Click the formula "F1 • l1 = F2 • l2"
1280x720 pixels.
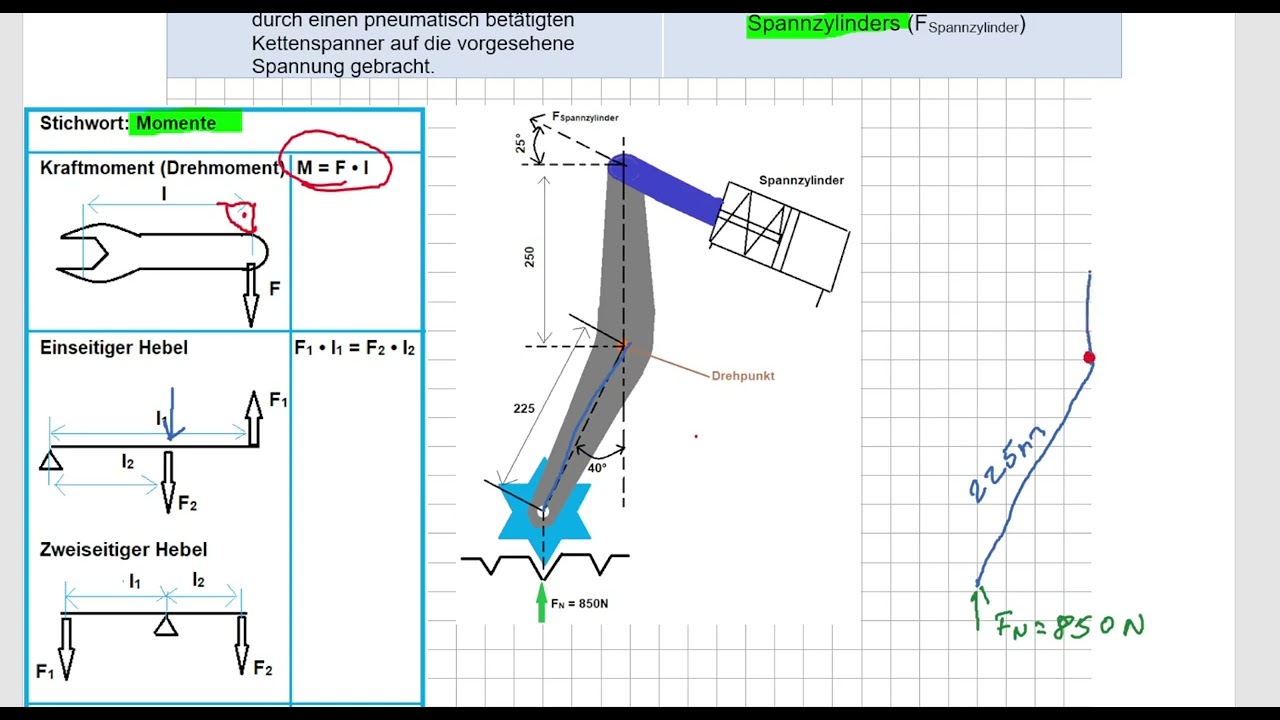(x=355, y=349)
